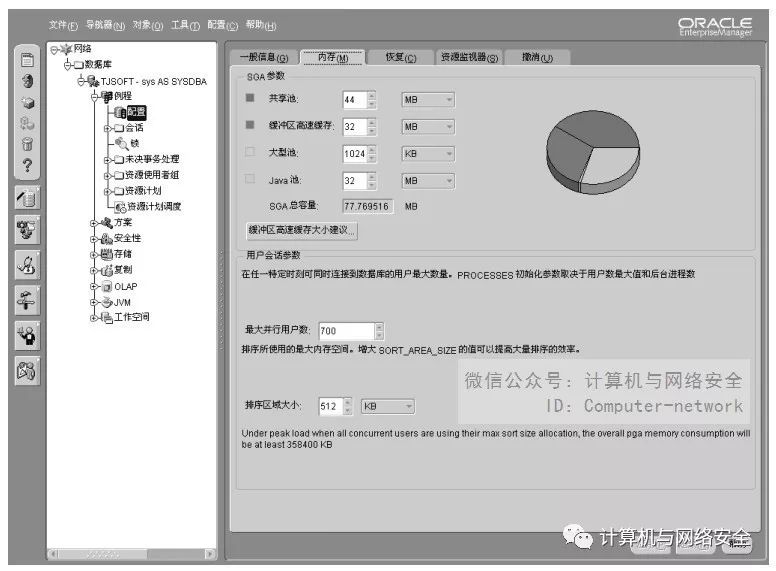Open the 大型池 unit dropdown (KB)
The width and height of the screenshot is (776, 571).
tap(428, 154)
